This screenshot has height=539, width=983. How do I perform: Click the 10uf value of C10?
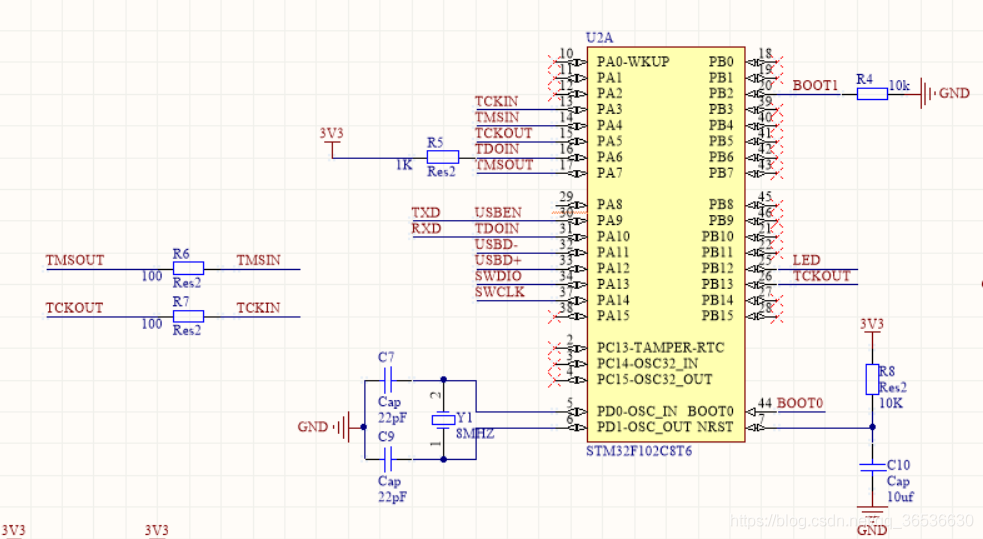point(900,497)
